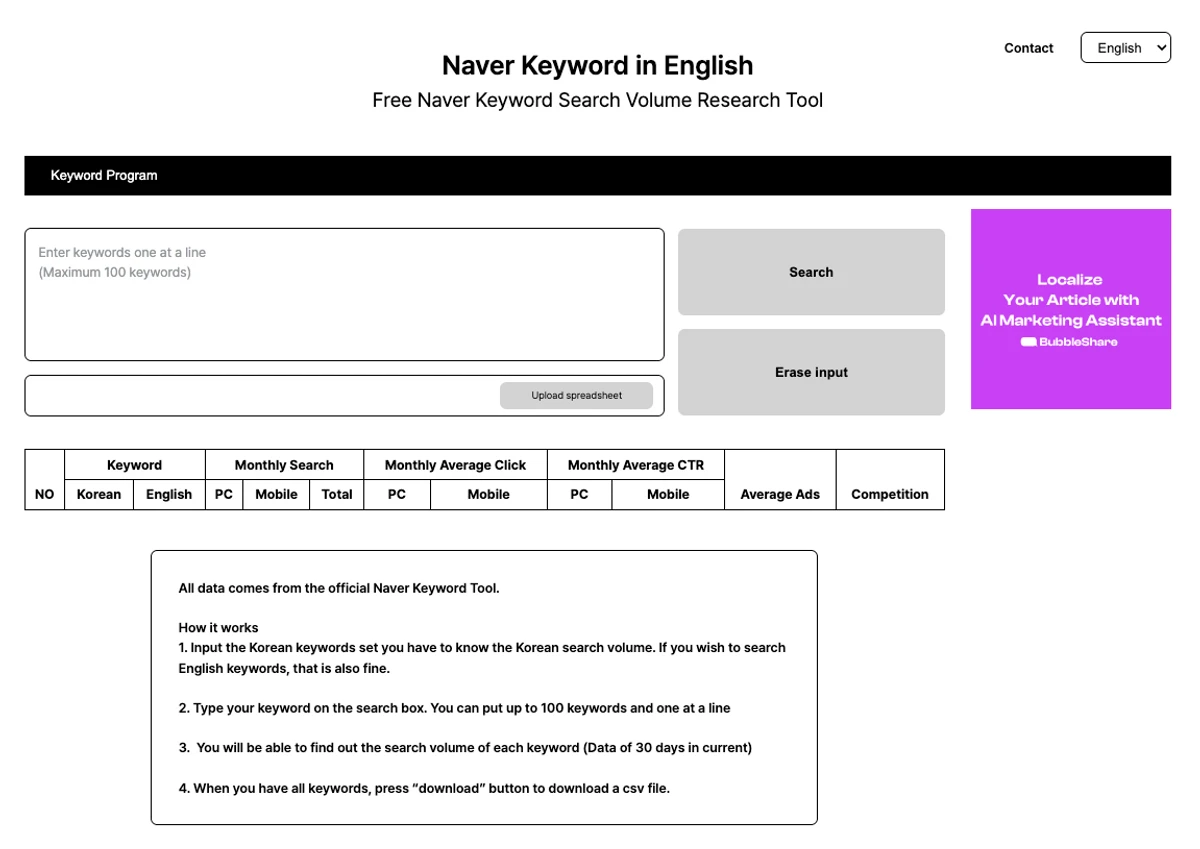Select the Keyword Program tab
Image resolution: width=1200 pixels, height=849 pixels.
tap(104, 175)
